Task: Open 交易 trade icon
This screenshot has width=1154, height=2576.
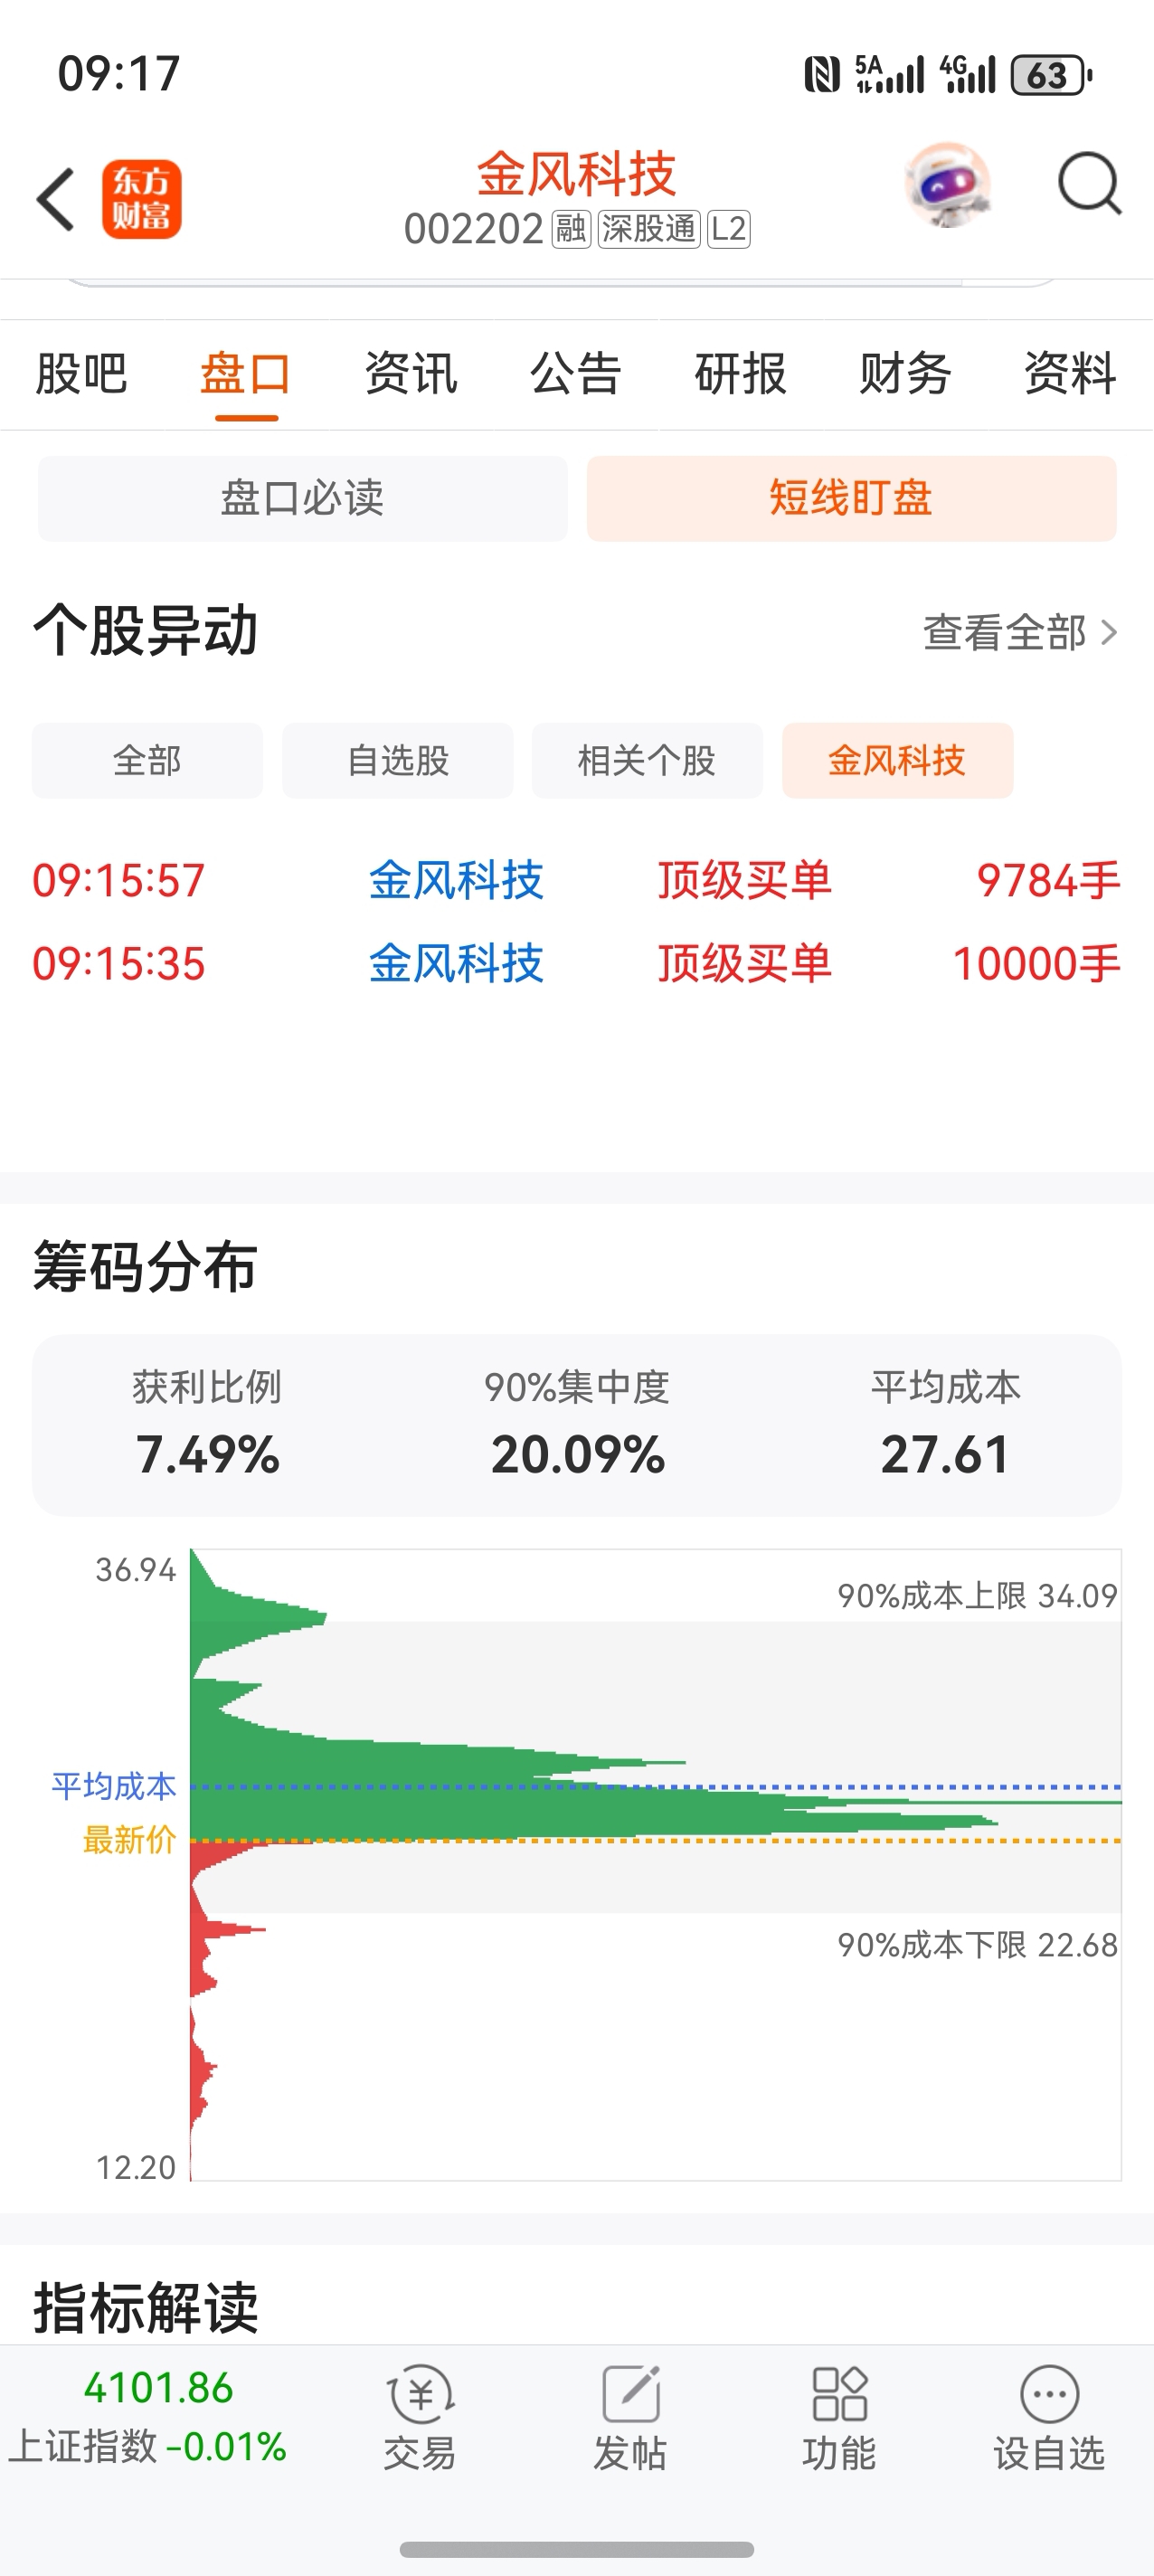Action: click(420, 2418)
